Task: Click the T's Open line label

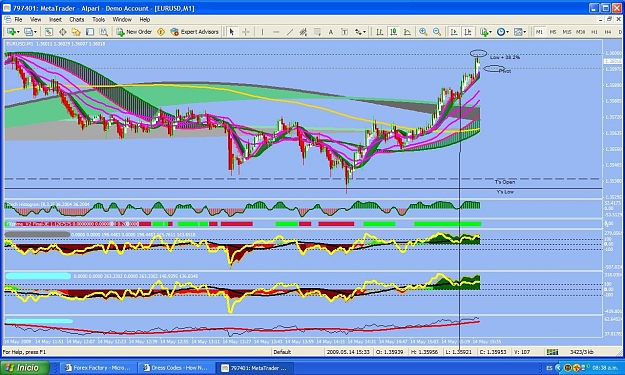Action: pyautogui.click(x=505, y=182)
